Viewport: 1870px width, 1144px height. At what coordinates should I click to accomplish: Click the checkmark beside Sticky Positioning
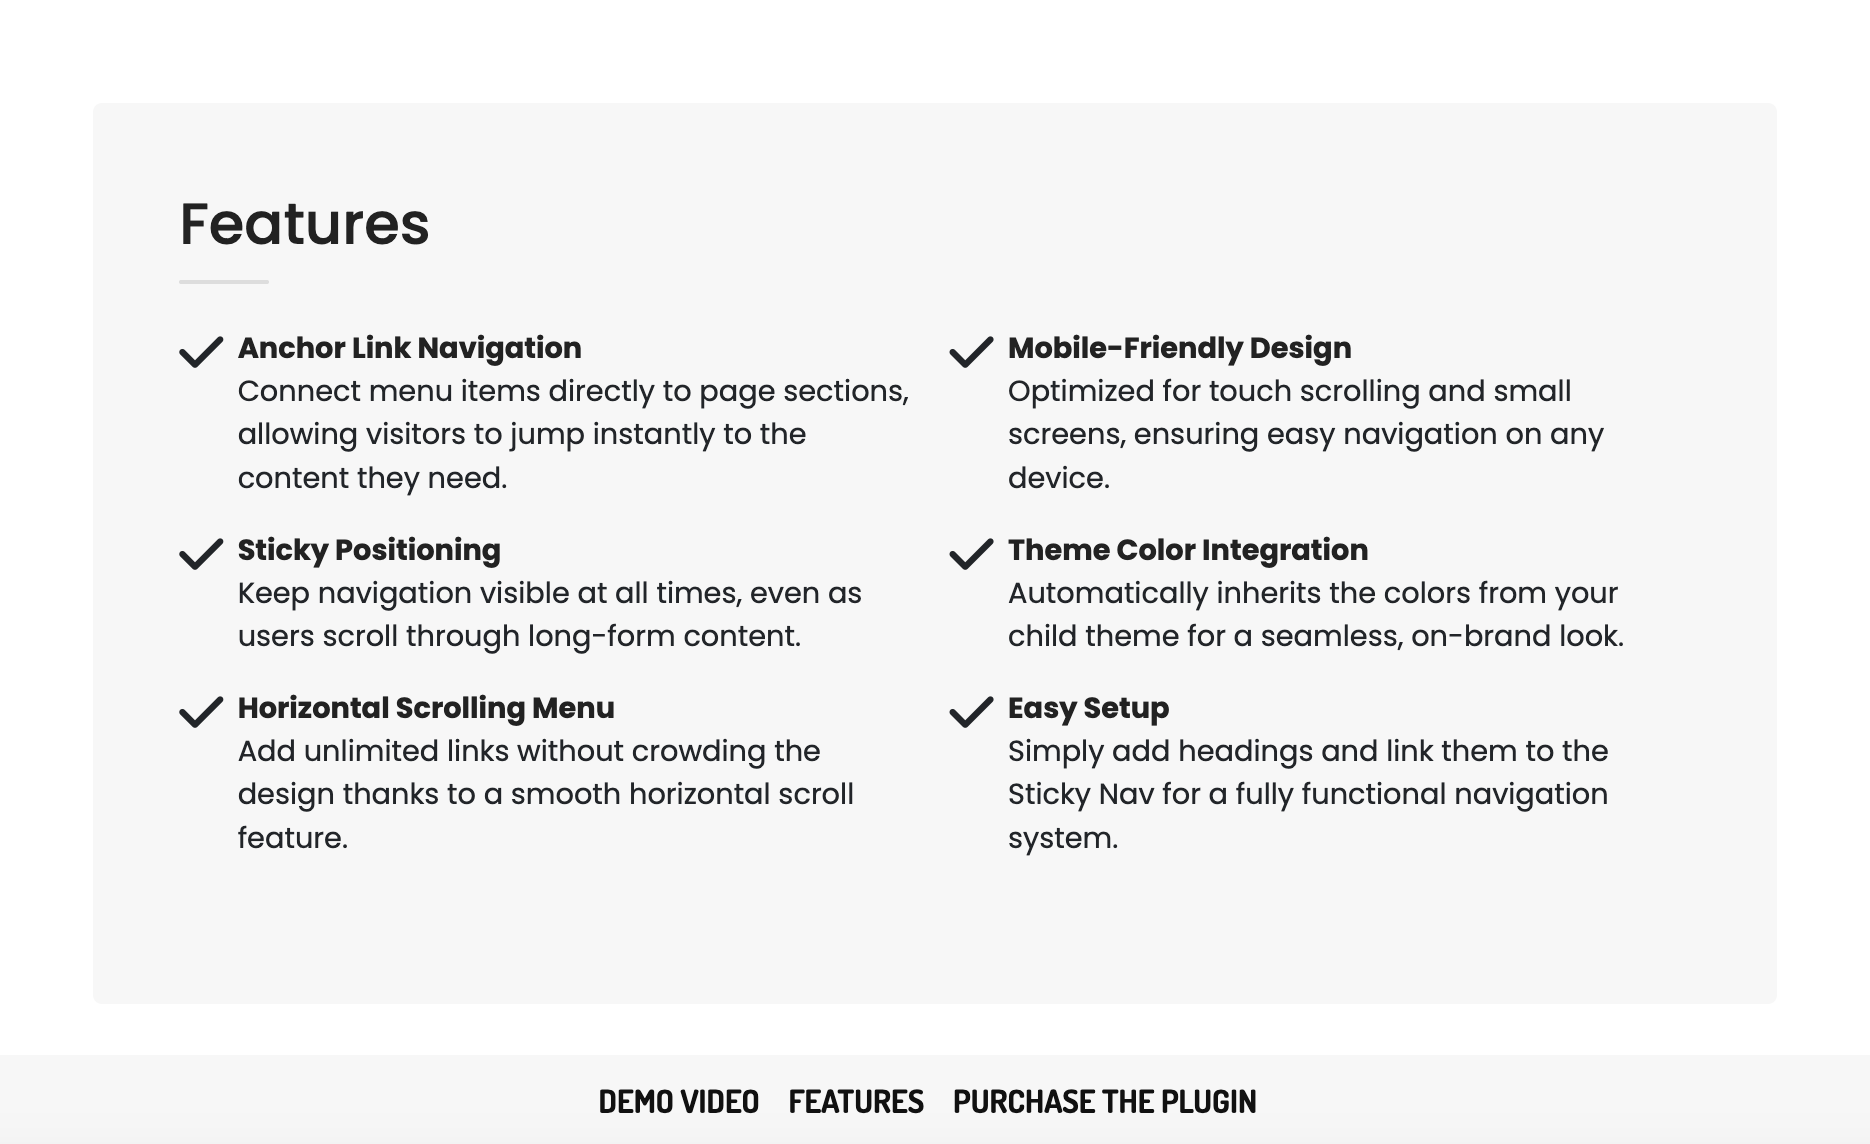[201, 554]
